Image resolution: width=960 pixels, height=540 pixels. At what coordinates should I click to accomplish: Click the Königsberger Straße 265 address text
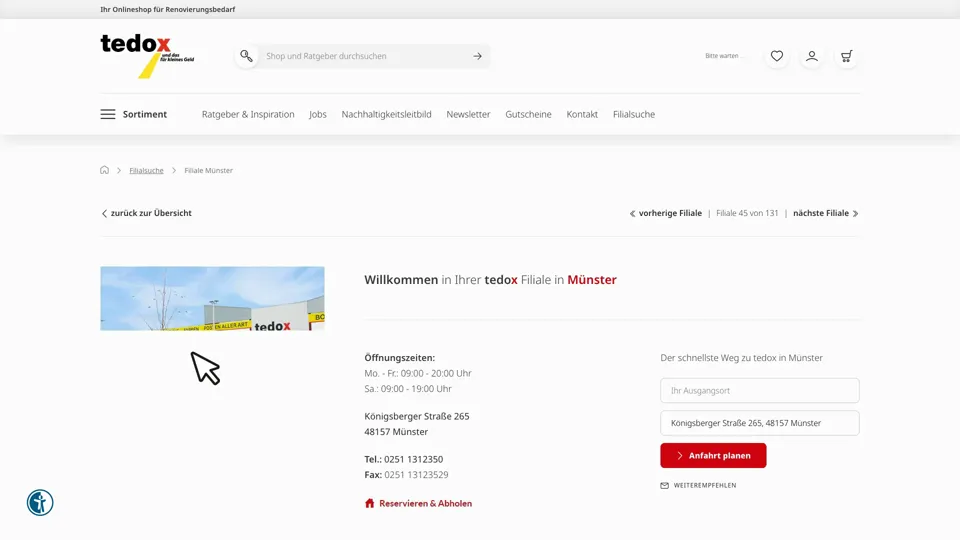(417, 416)
